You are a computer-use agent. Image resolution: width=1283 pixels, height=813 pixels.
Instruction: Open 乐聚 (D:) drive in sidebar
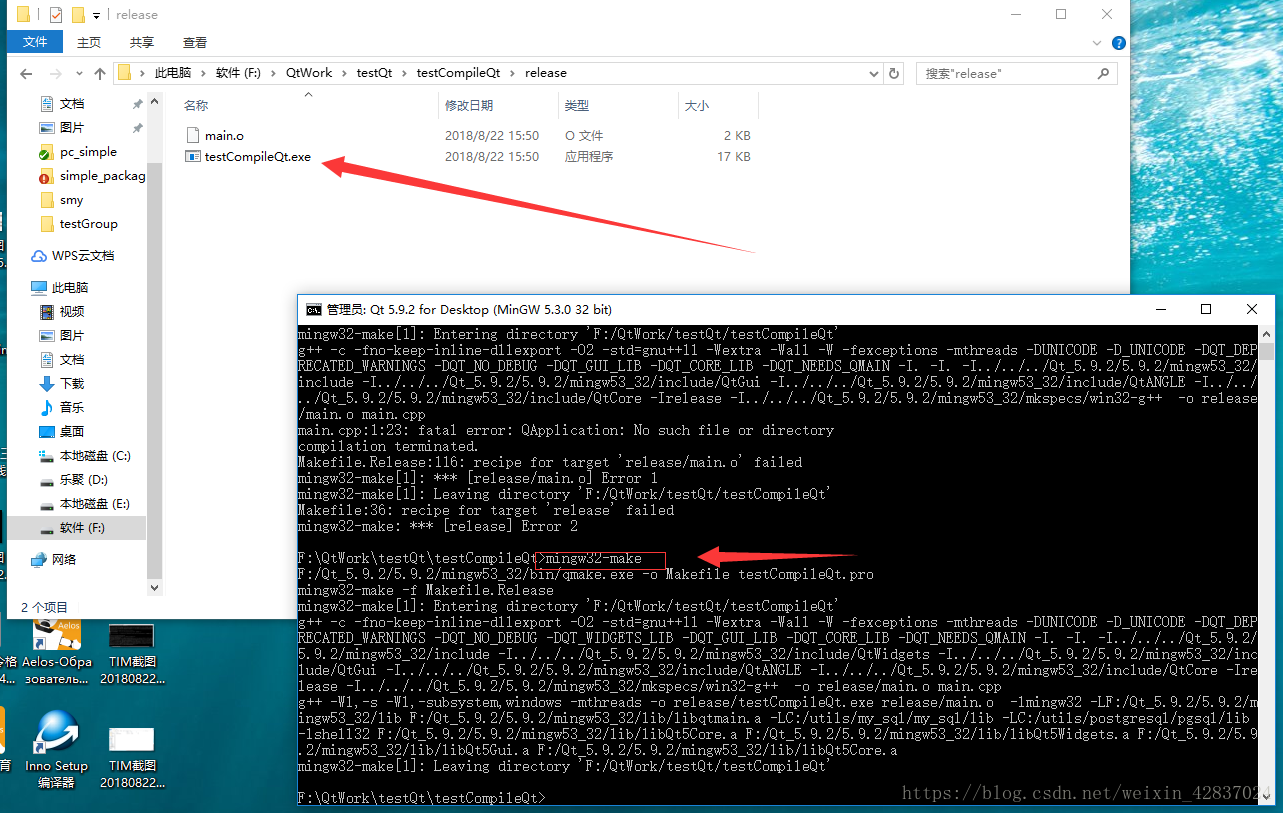click(x=84, y=480)
